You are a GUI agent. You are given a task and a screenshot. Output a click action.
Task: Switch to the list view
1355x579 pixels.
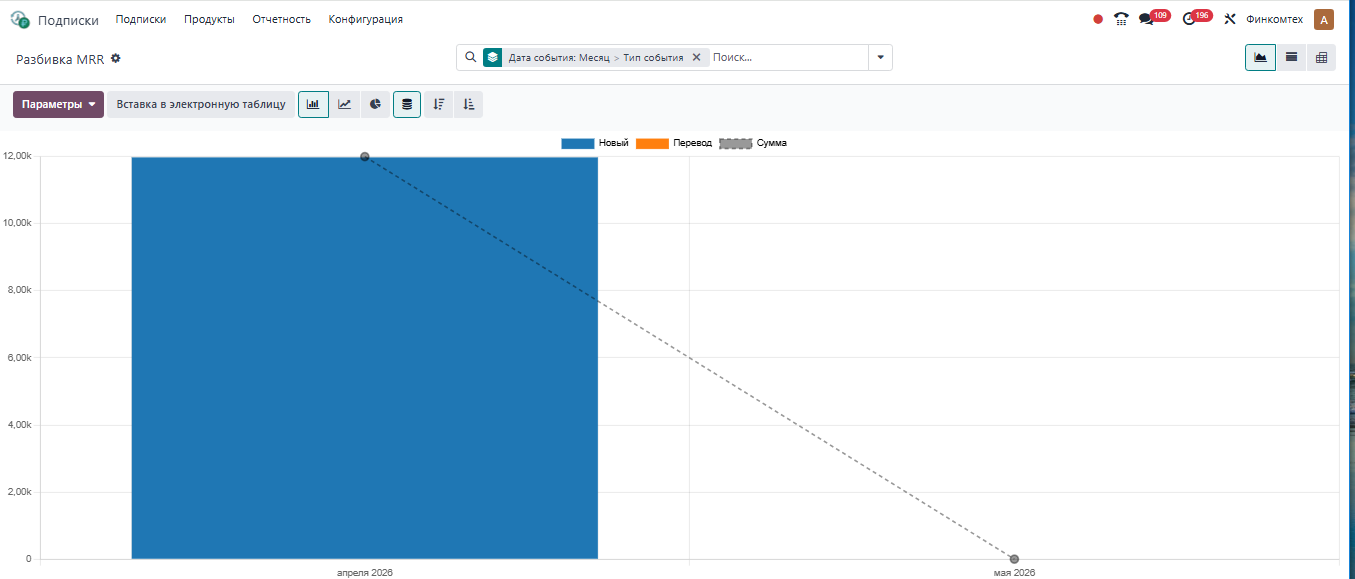click(x=1291, y=57)
